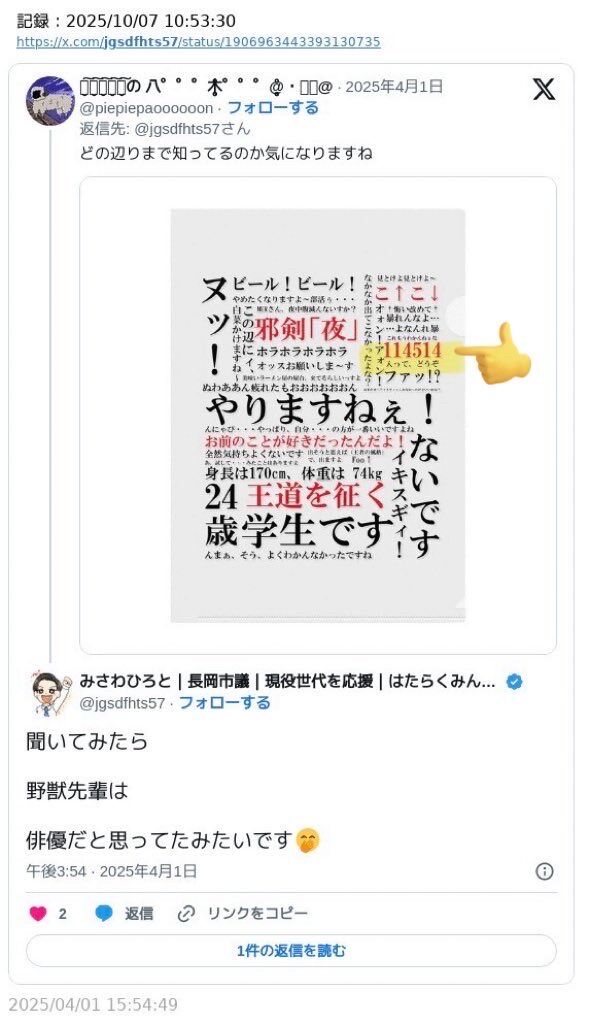
Task: Click the info circle icon
Action: (x=544, y=871)
